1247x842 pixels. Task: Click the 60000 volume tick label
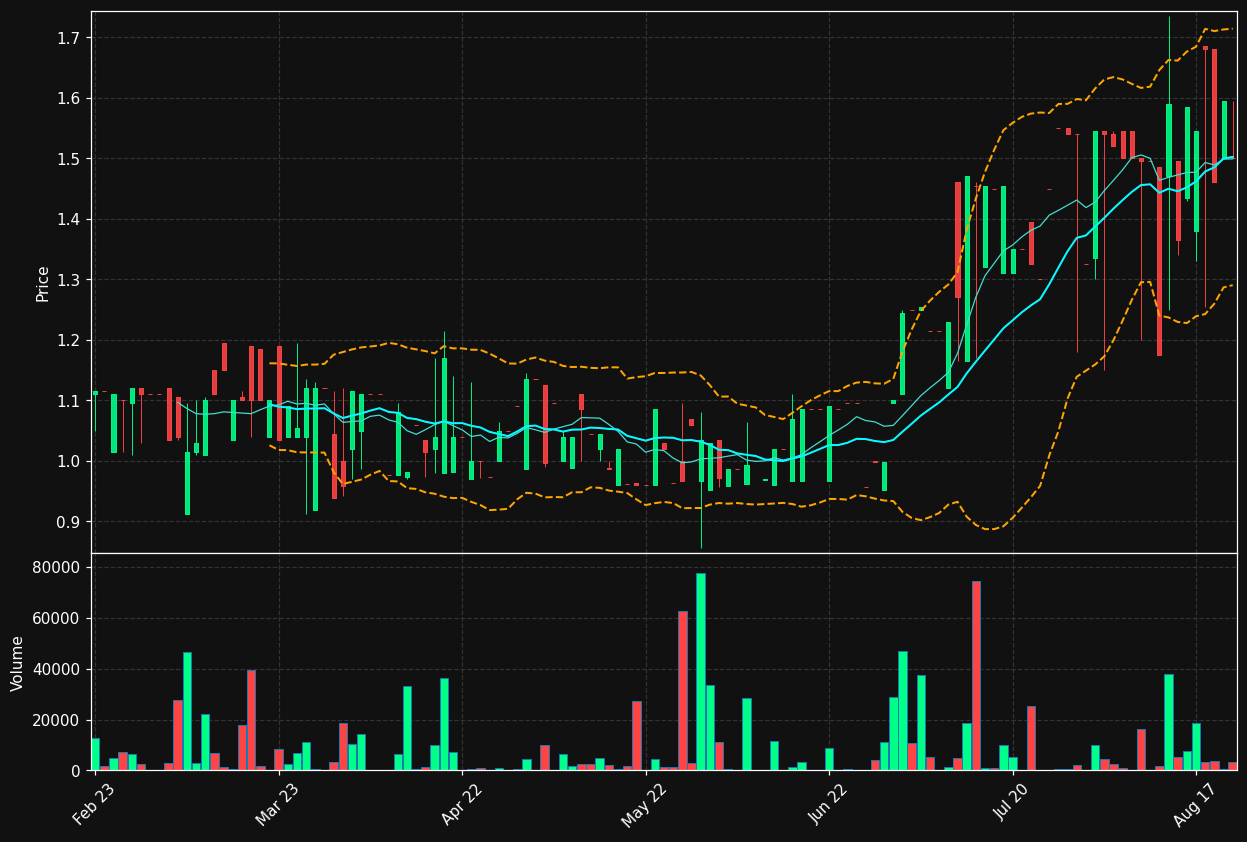pyautogui.click(x=59, y=619)
